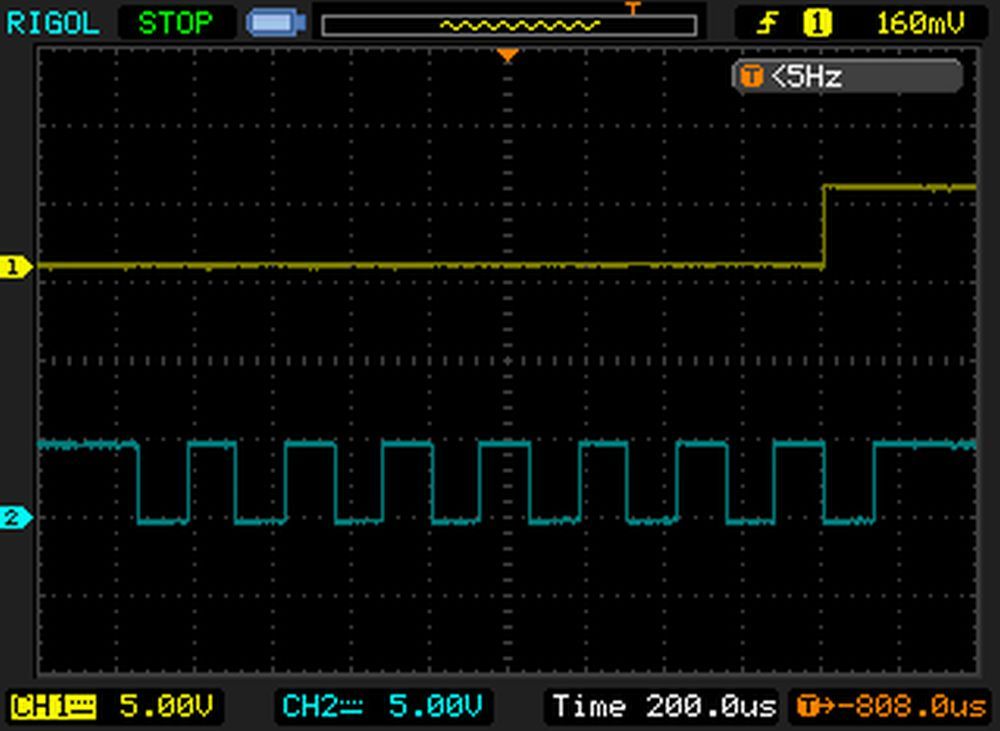Click the orange trigger position triangle on grid
1000x731 pixels.
pos(508,56)
